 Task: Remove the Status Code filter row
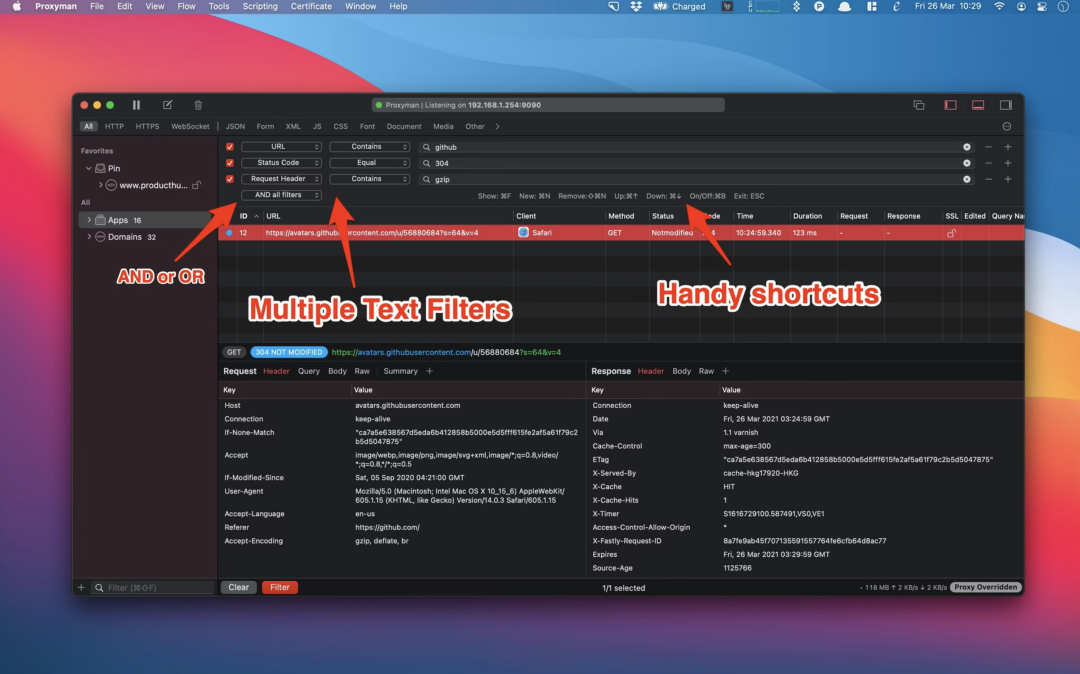click(x=989, y=163)
